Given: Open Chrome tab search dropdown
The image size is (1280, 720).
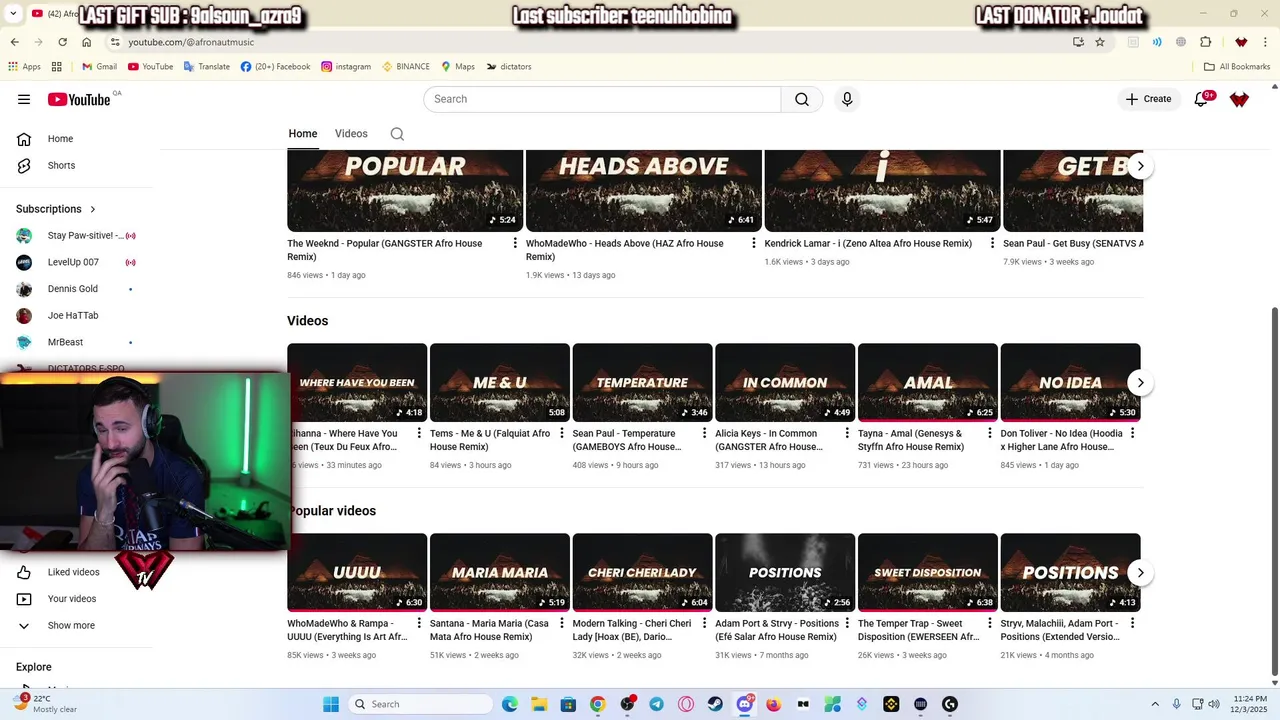Looking at the screenshot, I should (x=13, y=14).
